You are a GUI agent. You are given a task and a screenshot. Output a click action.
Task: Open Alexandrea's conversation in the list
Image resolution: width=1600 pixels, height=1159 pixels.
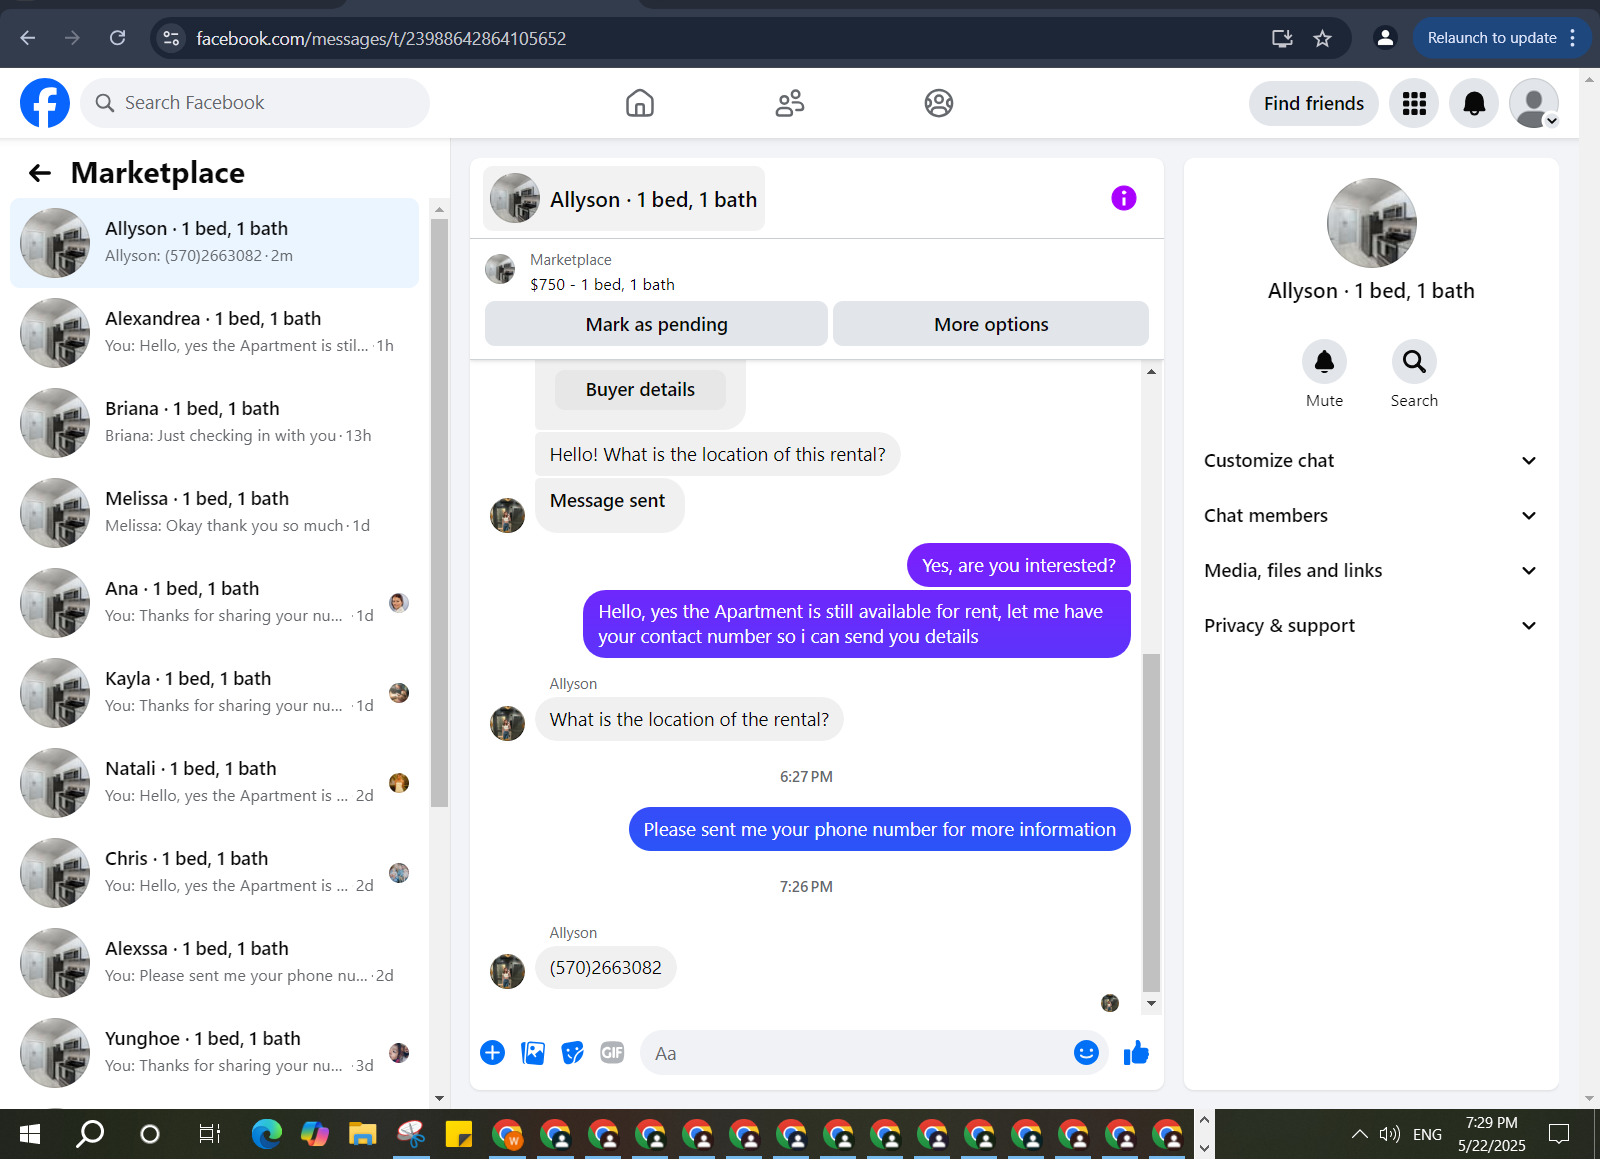tap(214, 333)
